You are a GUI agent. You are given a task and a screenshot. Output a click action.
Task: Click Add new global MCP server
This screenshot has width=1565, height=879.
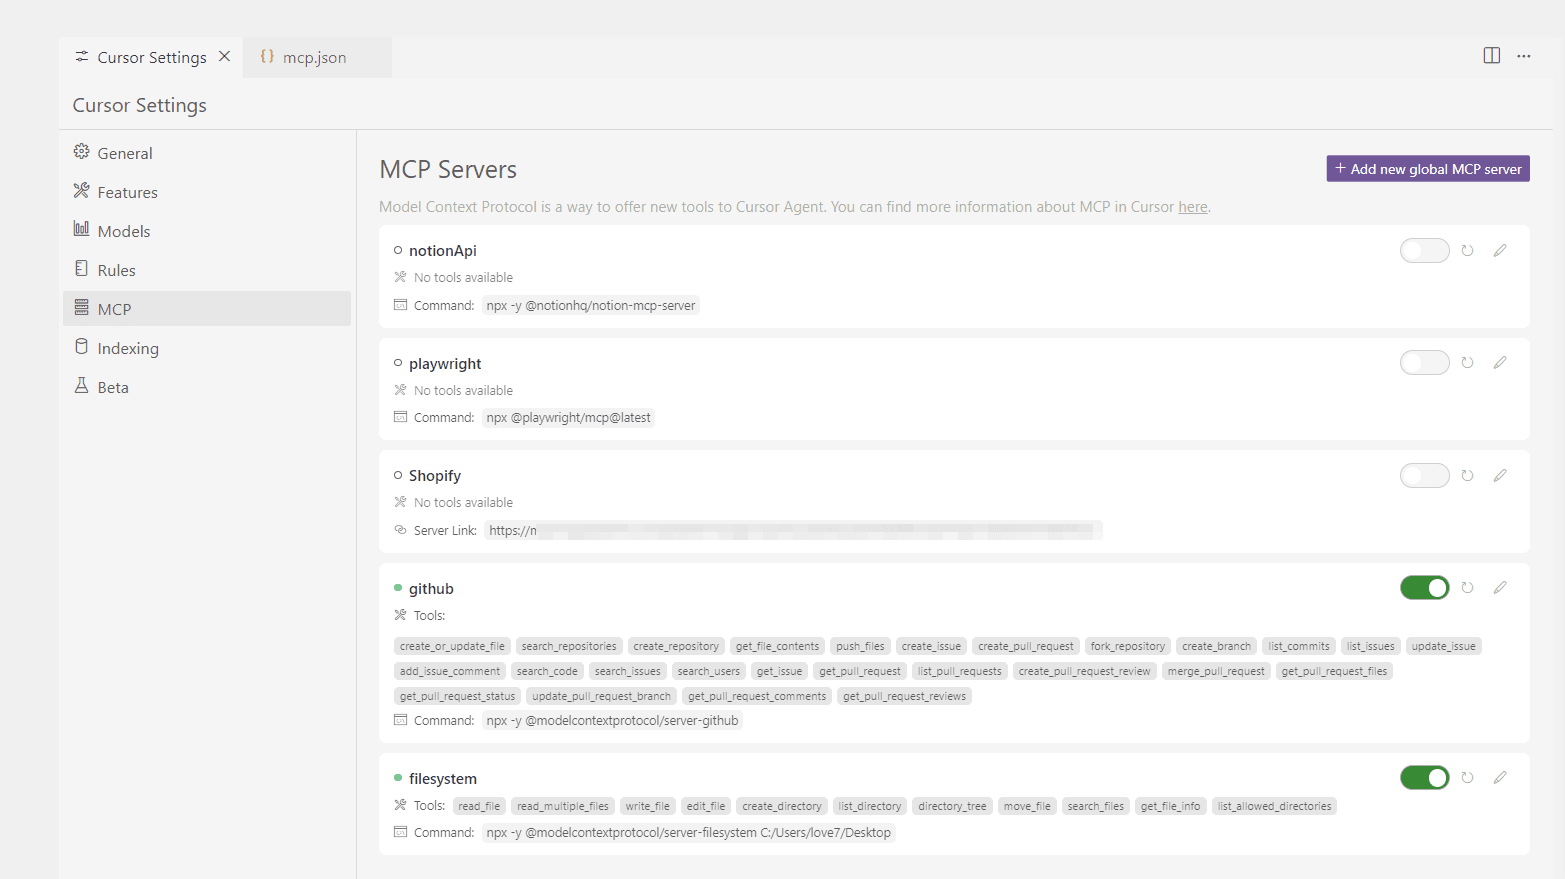coord(1428,169)
